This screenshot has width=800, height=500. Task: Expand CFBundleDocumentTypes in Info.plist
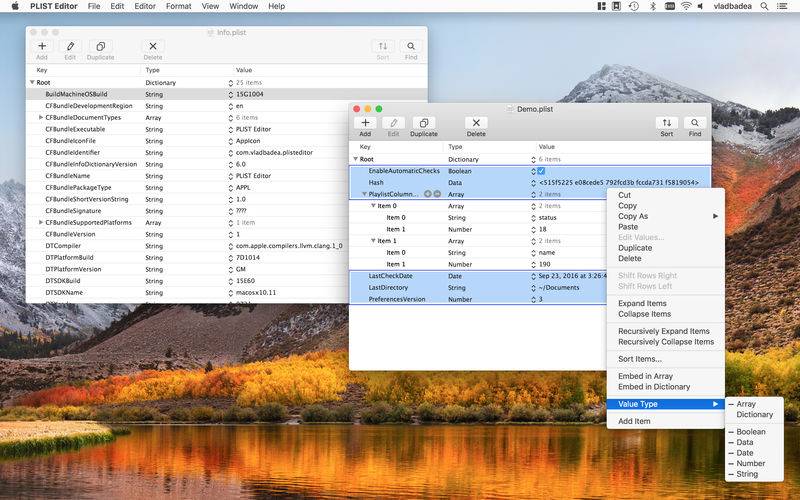coord(41,117)
